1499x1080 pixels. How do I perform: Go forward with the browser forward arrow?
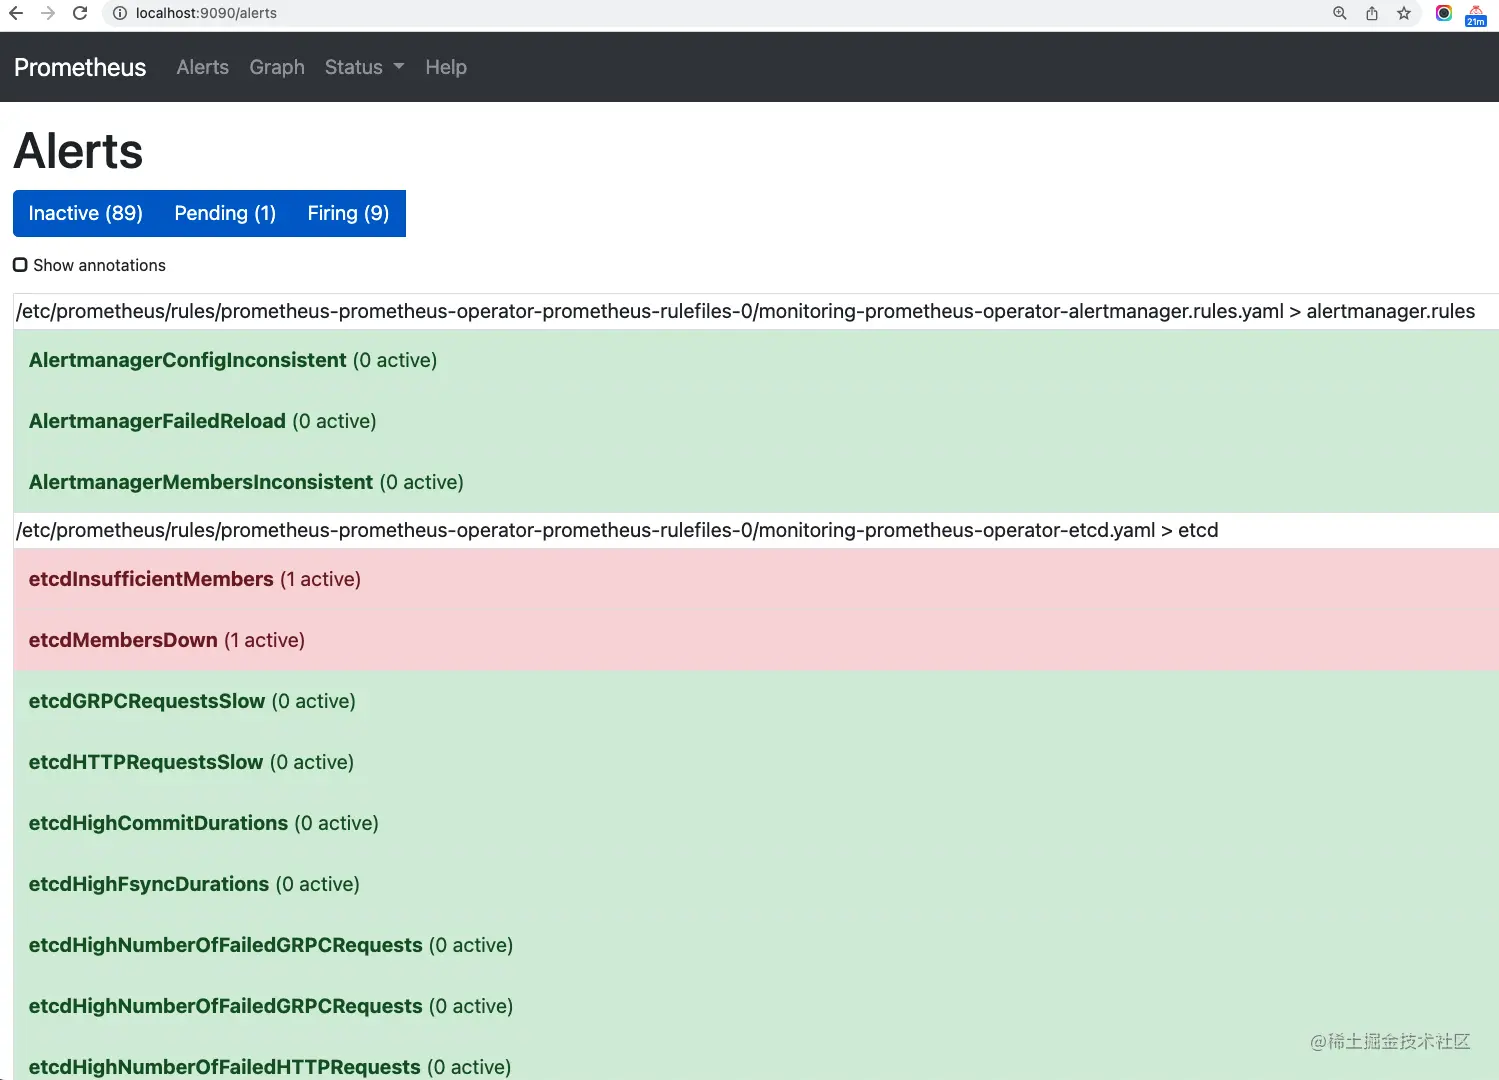point(48,13)
